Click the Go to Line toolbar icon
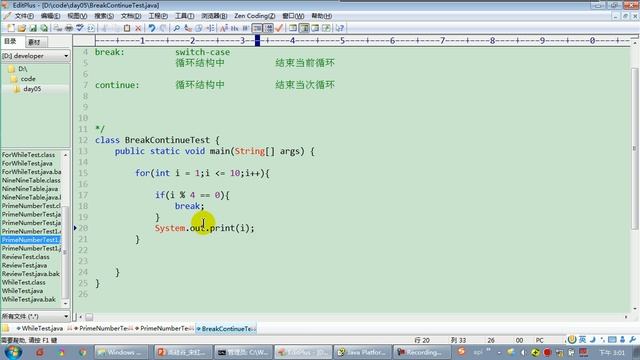Viewport: 640px width, 360px height. [210, 28]
